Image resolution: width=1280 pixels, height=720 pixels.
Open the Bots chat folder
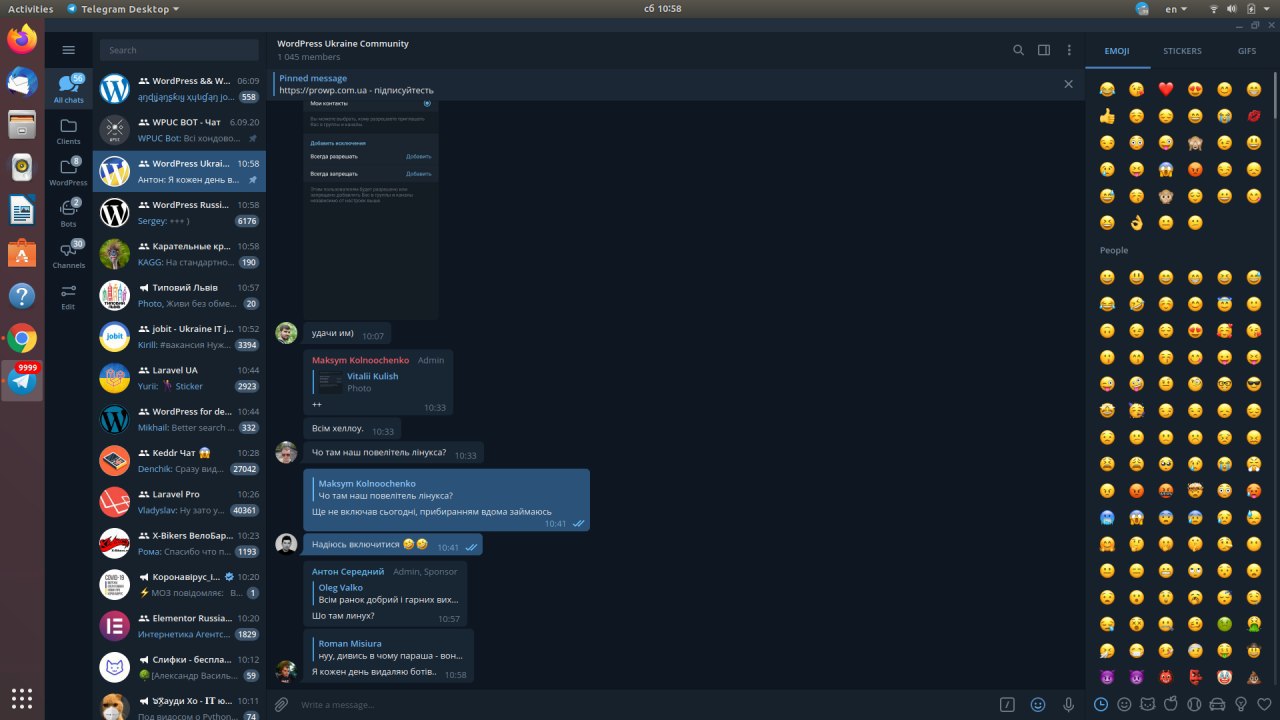(68, 213)
